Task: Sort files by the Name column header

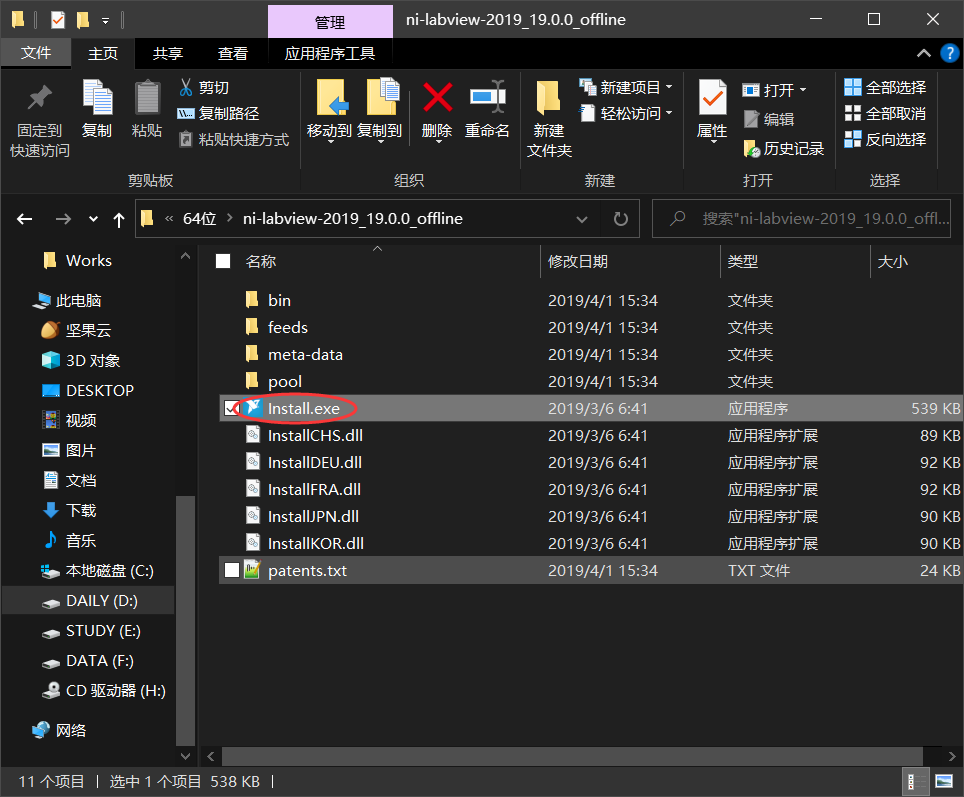Action: 261,262
